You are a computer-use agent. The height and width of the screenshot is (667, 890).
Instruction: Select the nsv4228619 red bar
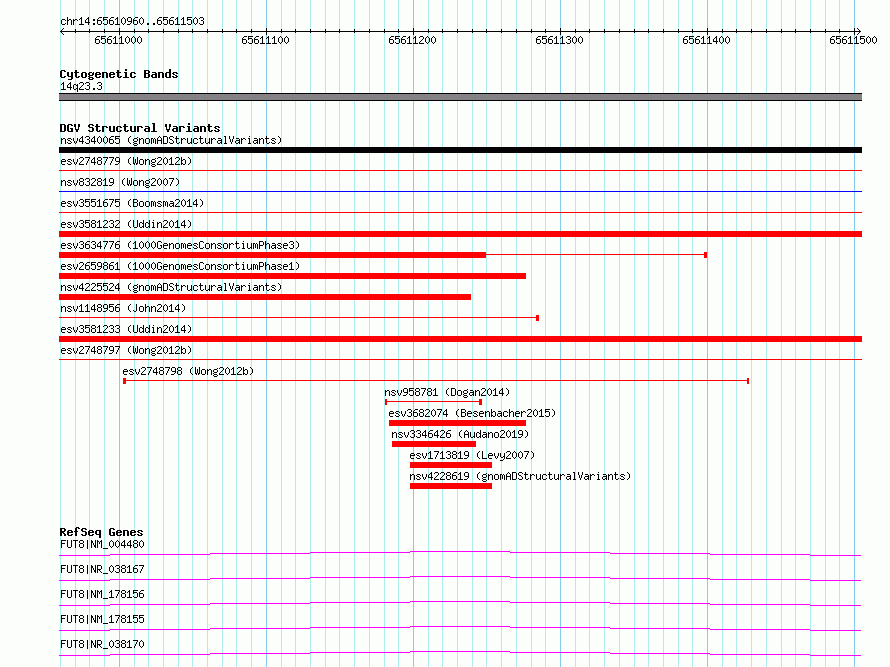pos(451,486)
